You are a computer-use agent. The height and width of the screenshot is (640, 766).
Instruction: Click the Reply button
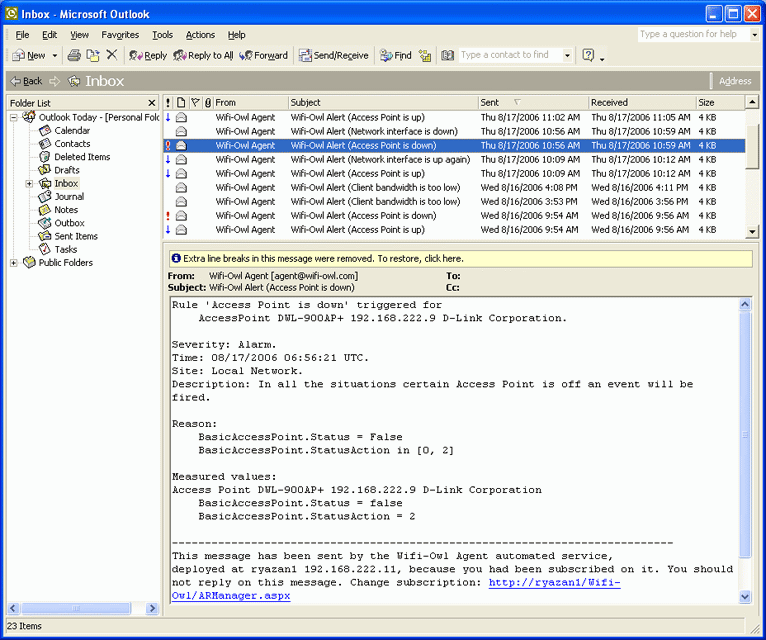click(x=148, y=55)
